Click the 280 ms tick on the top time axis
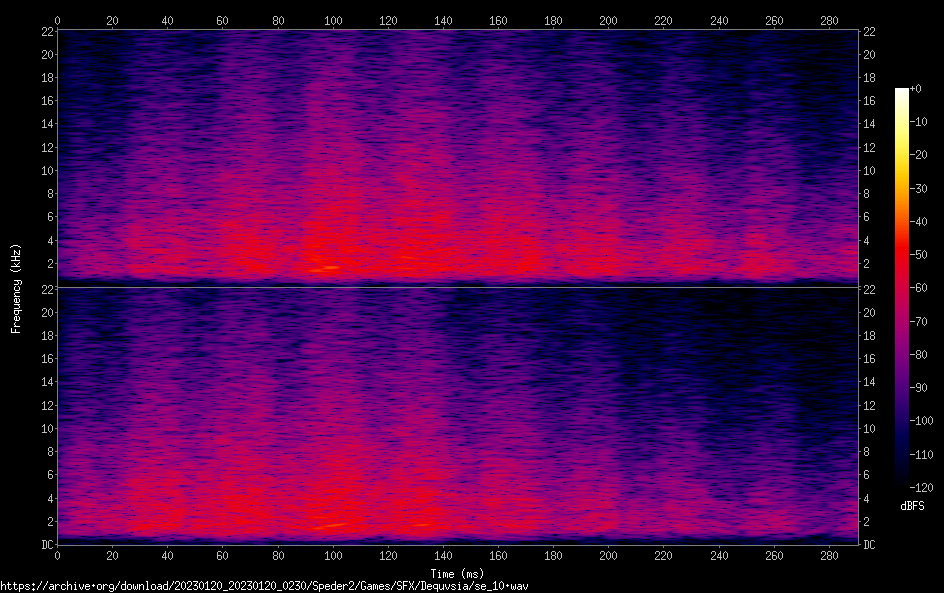Screen dimensions: 944x593 coord(828,20)
